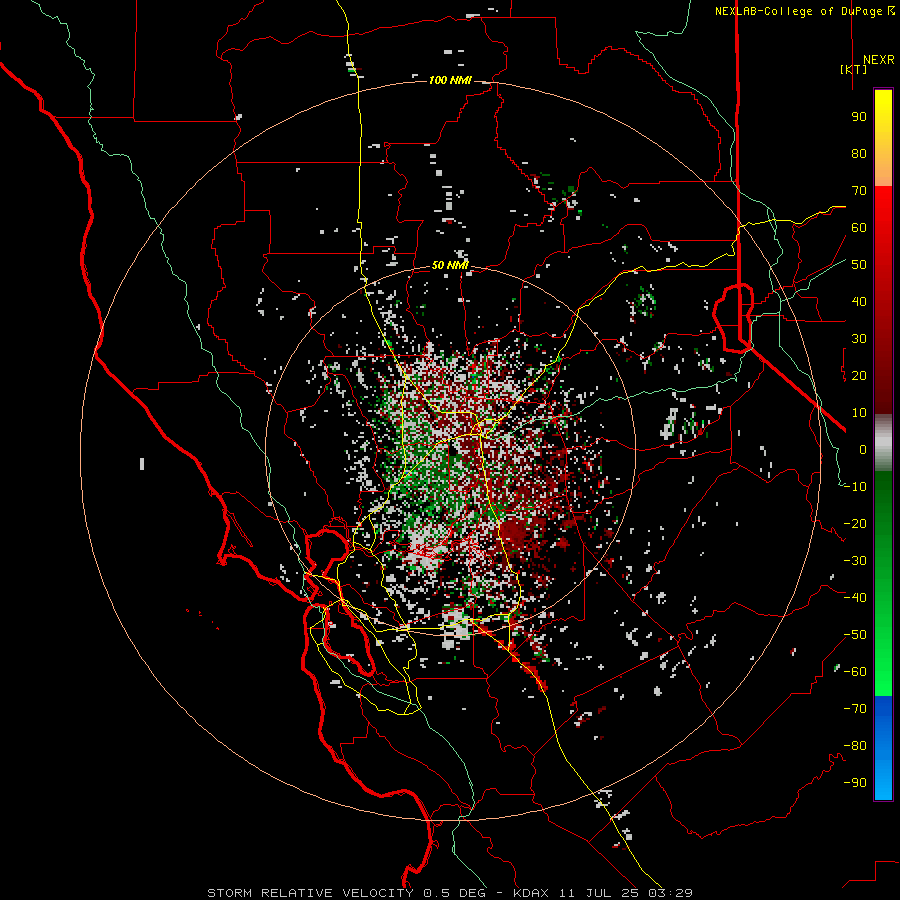Screen dimensions: 900x900
Task: Click the -90 value on velocity scale
Action: pyautogui.click(x=855, y=783)
